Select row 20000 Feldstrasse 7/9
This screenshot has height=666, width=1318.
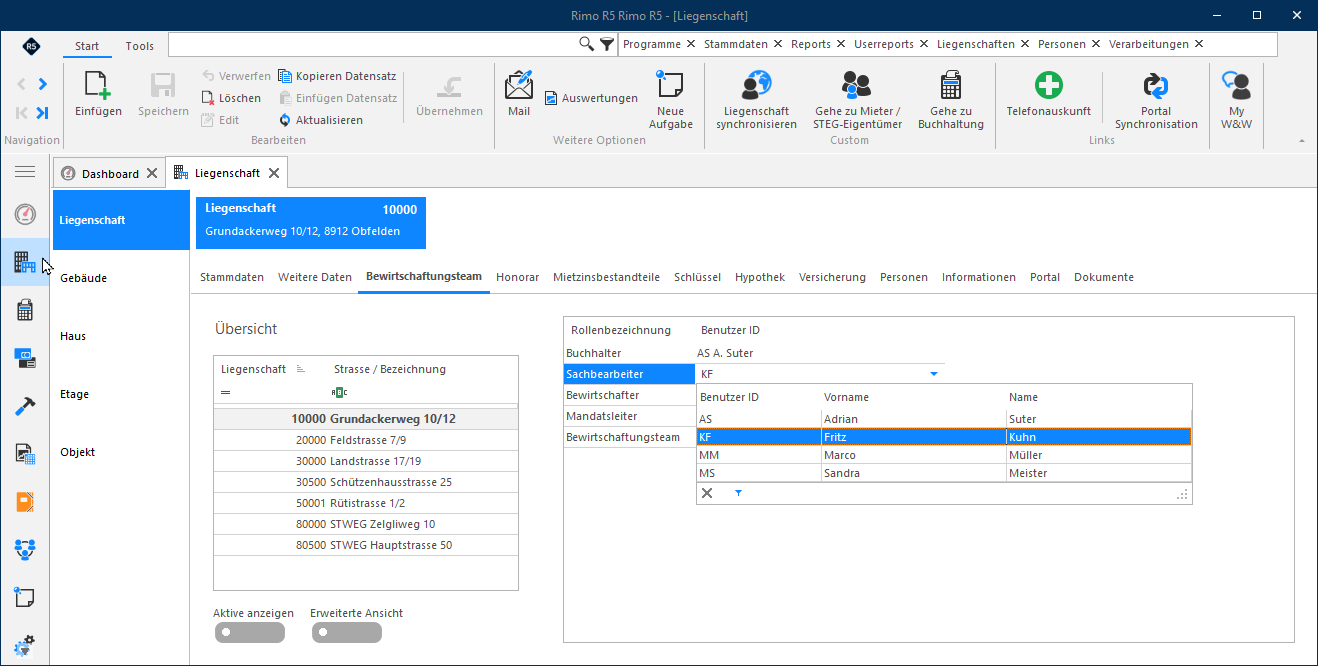(366, 440)
